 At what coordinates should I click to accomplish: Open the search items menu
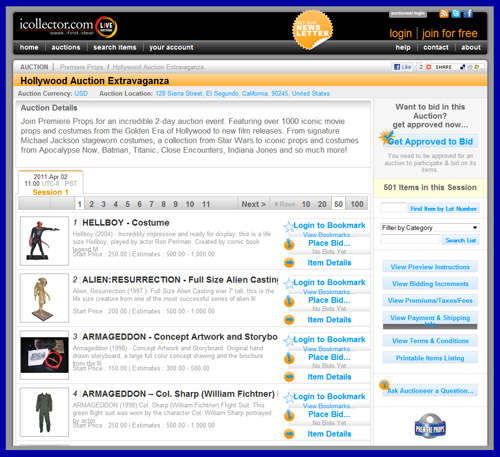[115, 47]
